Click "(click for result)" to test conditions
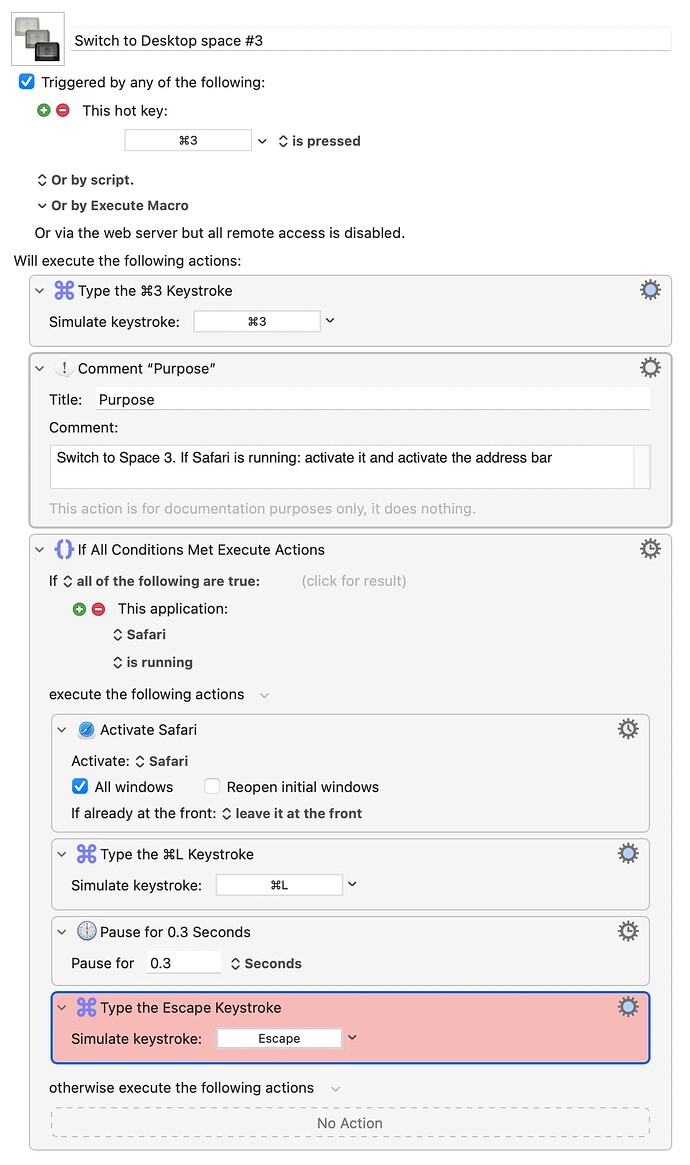This screenshot has height=1165, width=690. point(354,581)
